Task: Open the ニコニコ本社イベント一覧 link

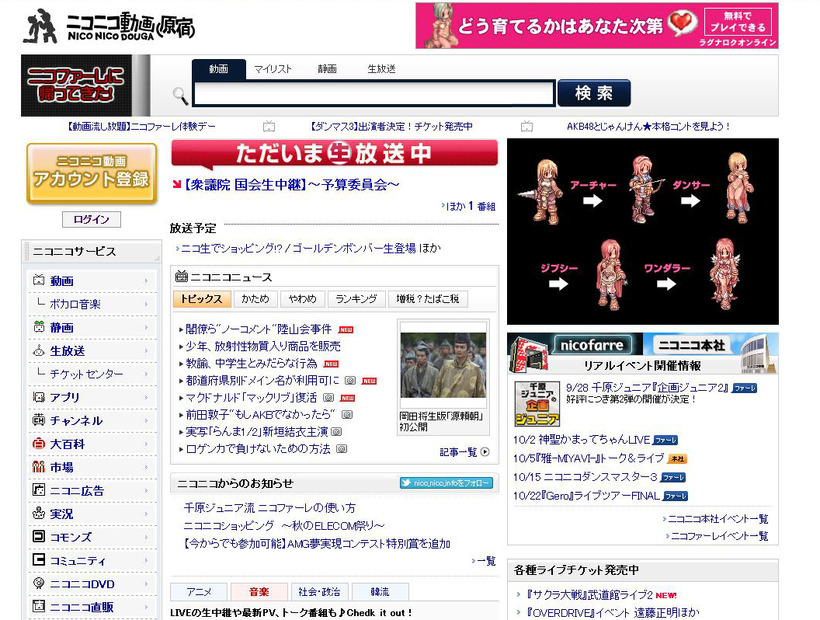Action: [717, 519]
